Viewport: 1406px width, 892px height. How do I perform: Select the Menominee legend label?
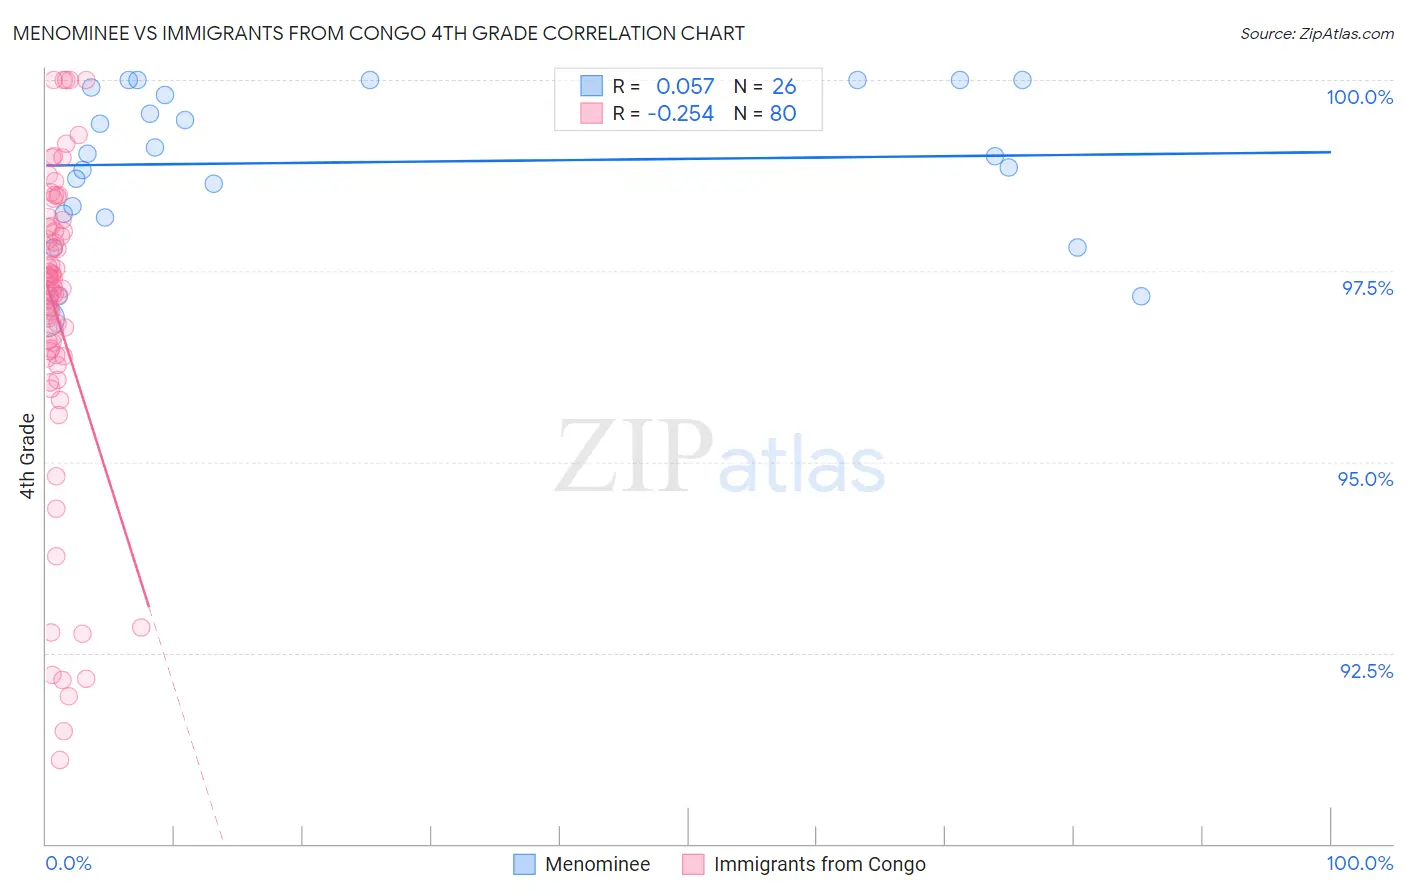(598, 864)
